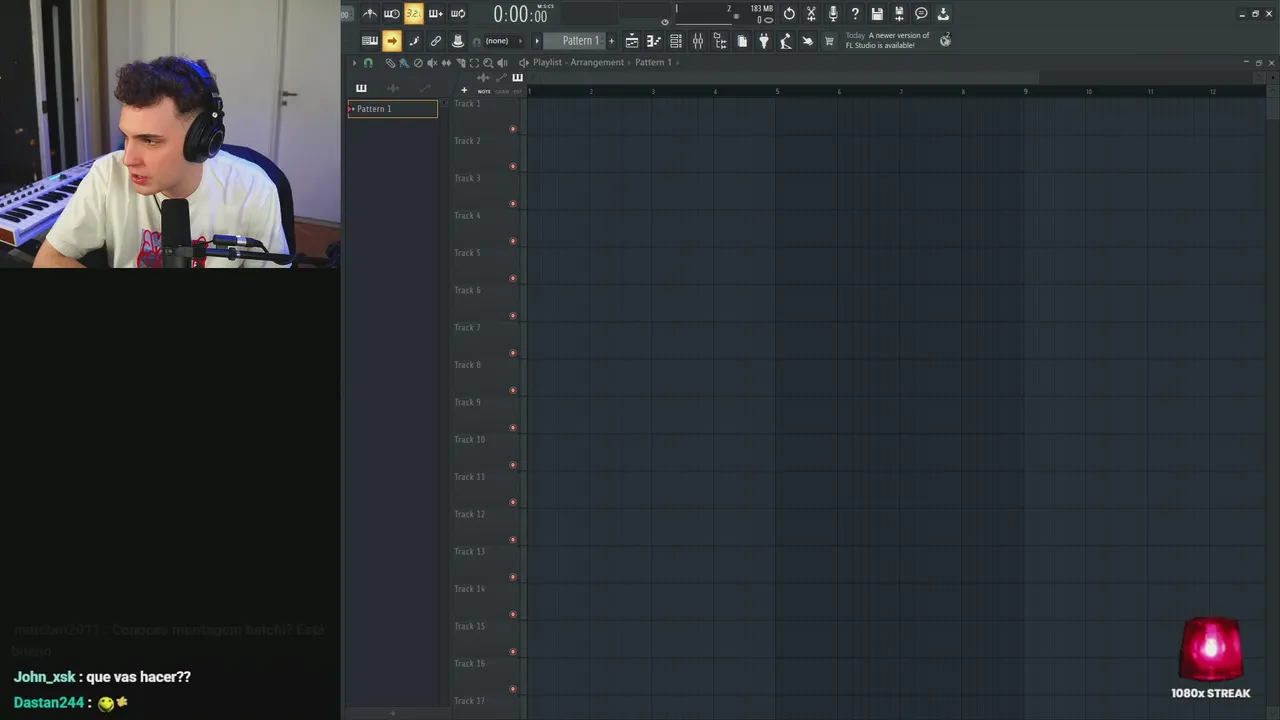The height and width of the screenshot is (720, 1280).
Task: Toggle loop recording icon
Action: point(458,14)
